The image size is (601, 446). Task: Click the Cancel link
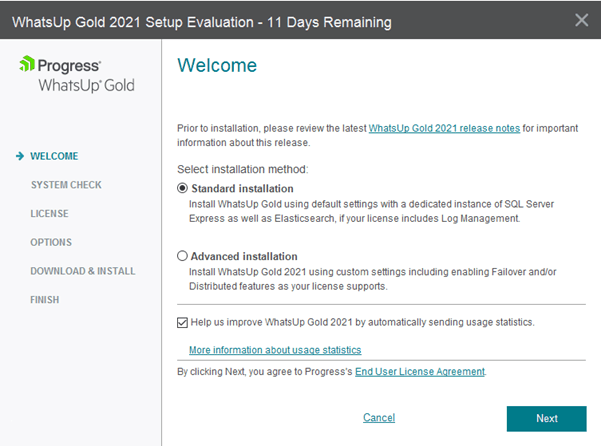pos(379,418)
